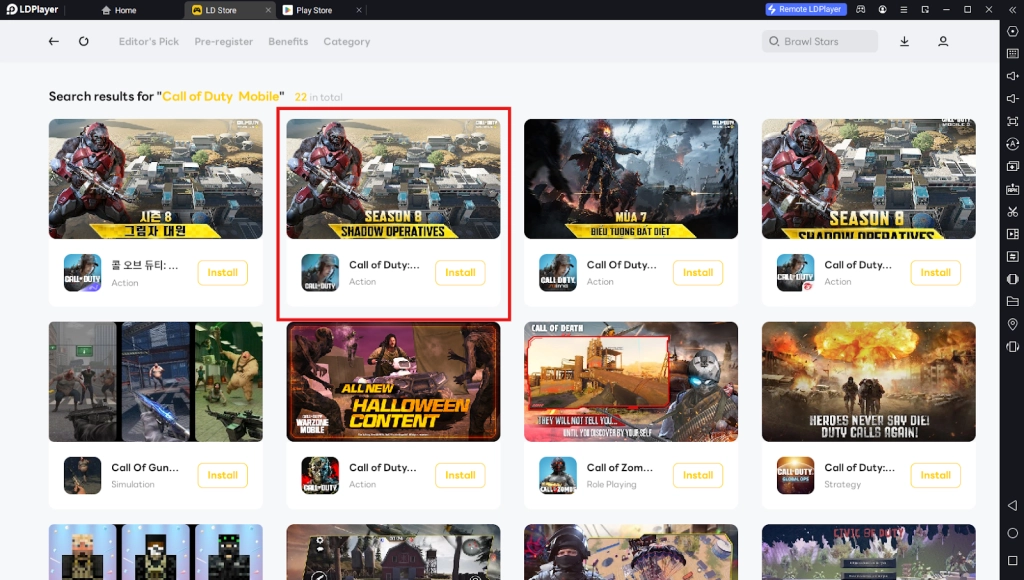
Task: Refresh the LD Store page
Action: coord(84,41)
